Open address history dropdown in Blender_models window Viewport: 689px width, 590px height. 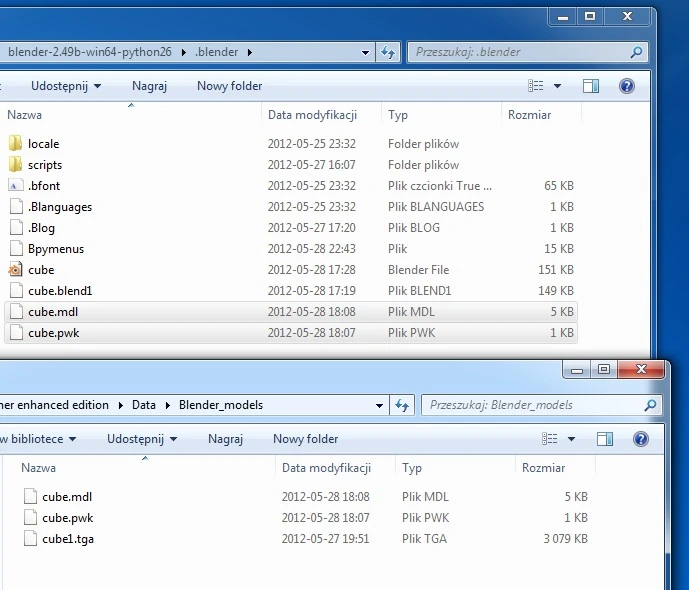pos(379,405)
